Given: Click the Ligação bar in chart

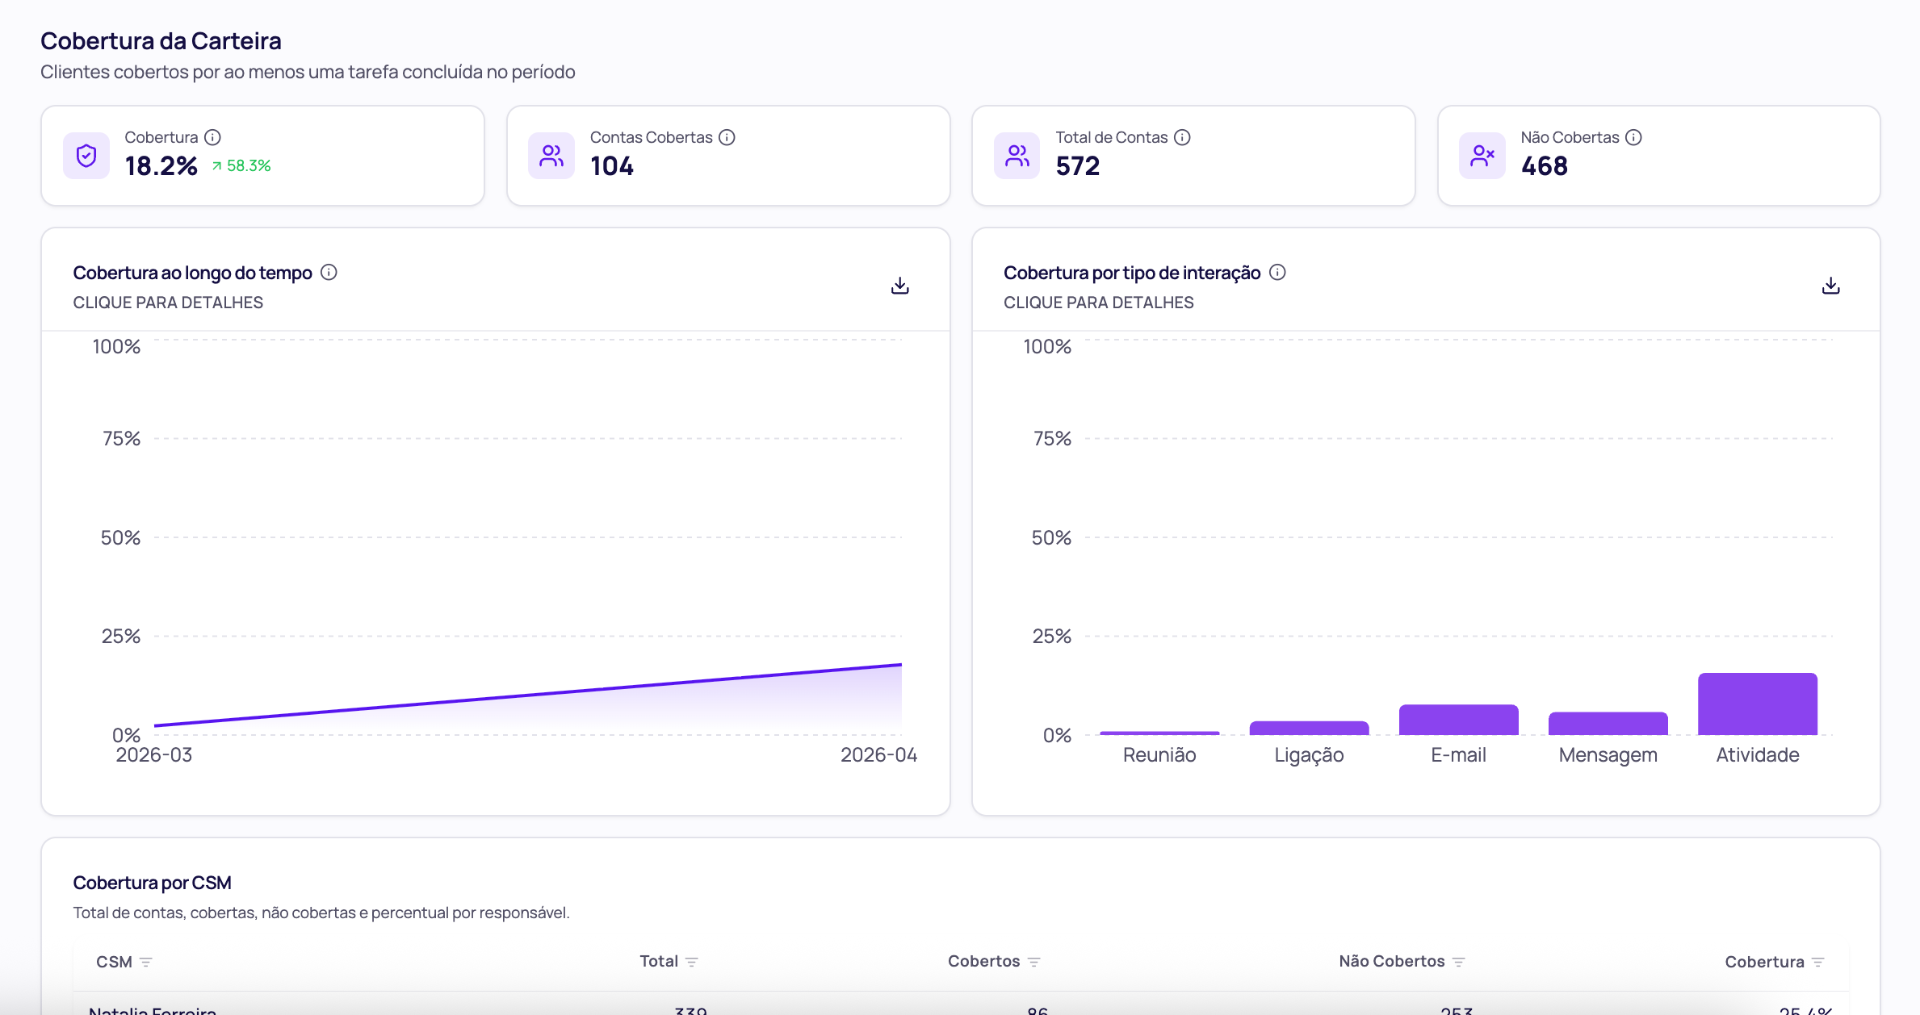Looking at the screenshot, I should pos(1309,728).
